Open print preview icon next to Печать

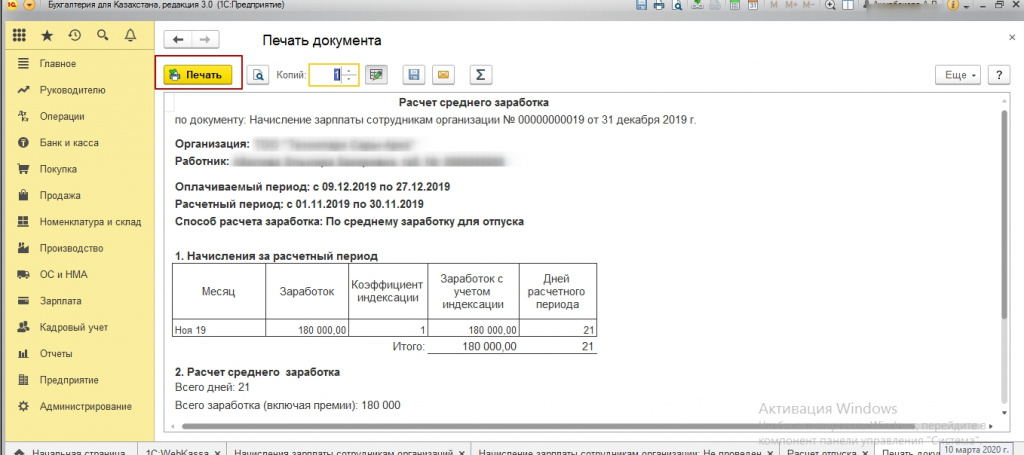pyautogui.click(x=259, y=75)
